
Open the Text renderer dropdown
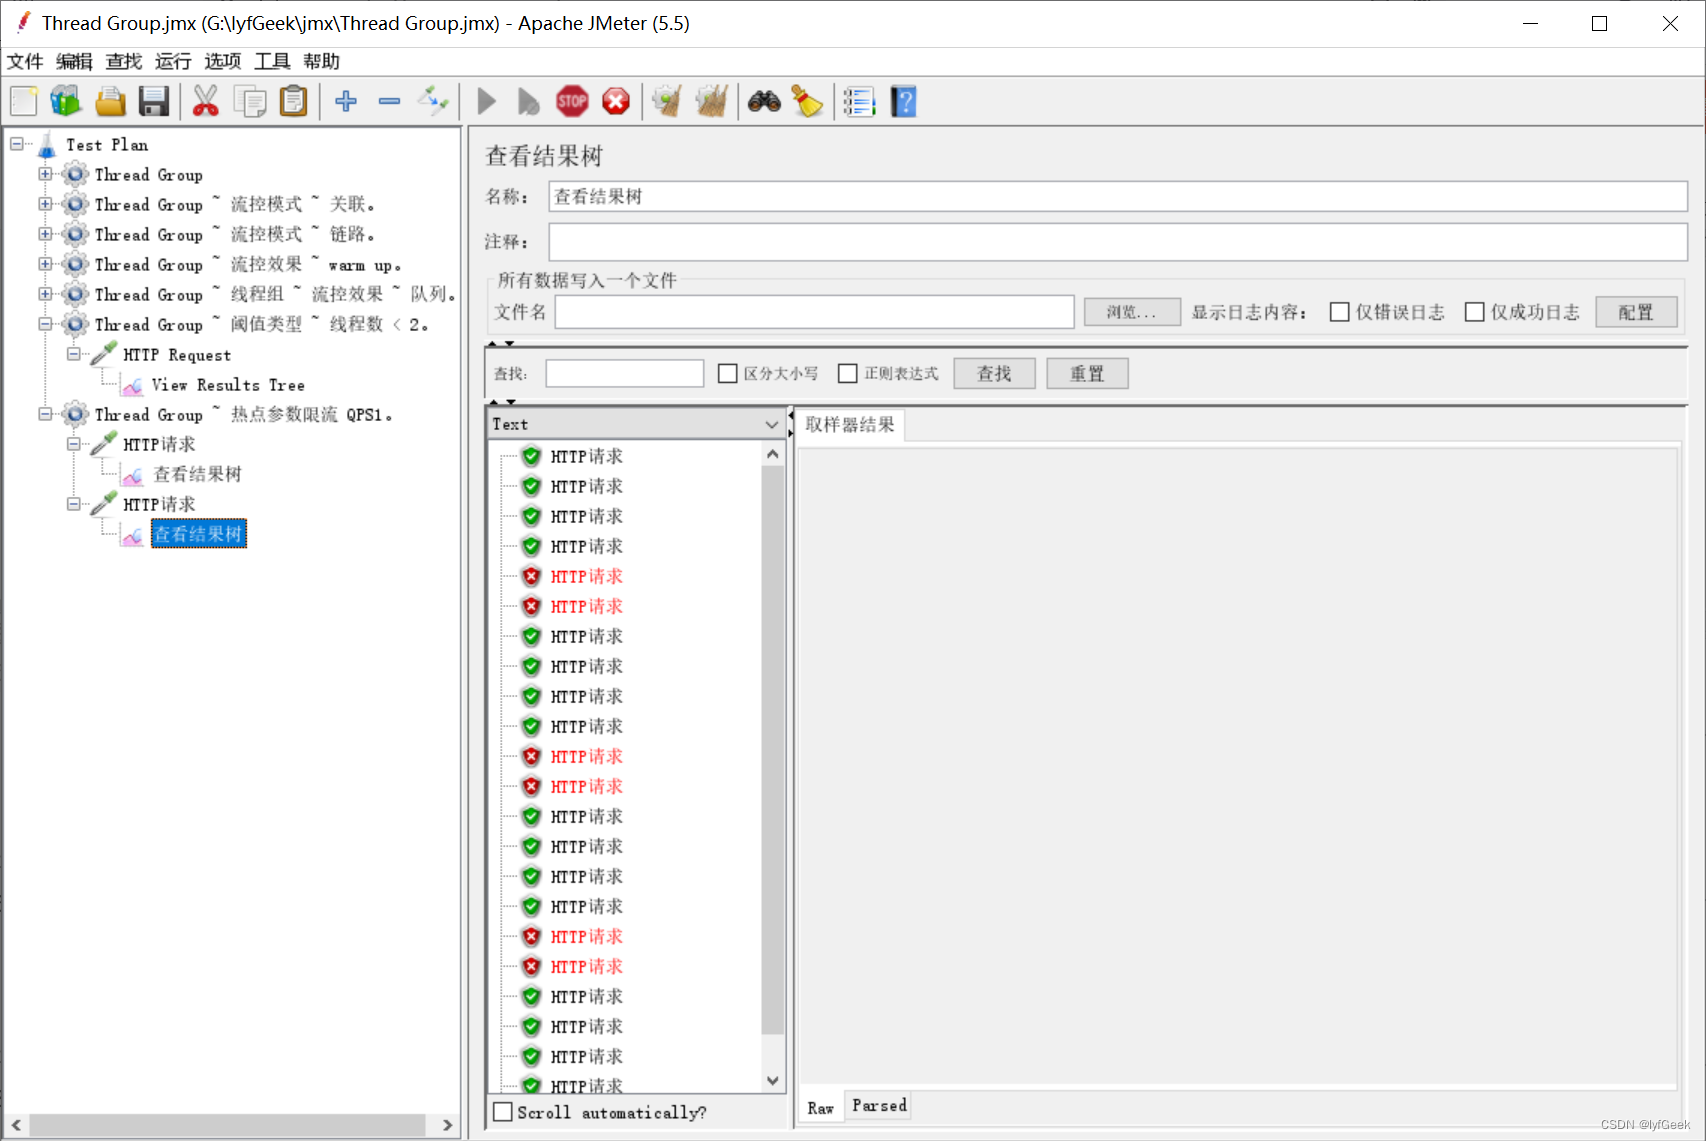pyautogui.click(x=636, y=424)
